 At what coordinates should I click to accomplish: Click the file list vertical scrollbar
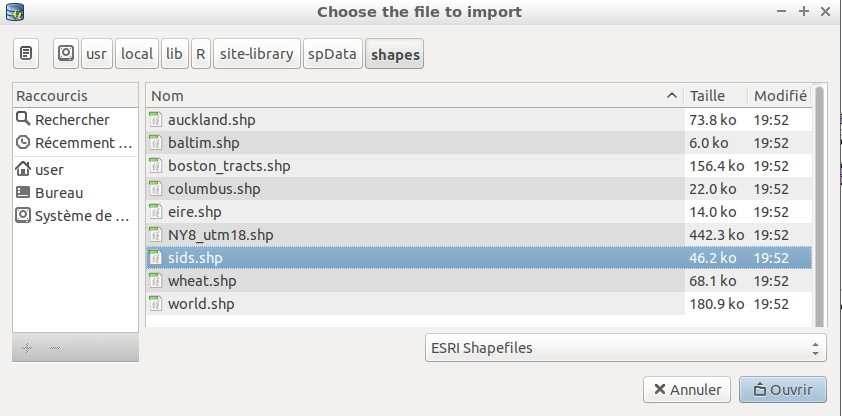(x=819, y=206)
